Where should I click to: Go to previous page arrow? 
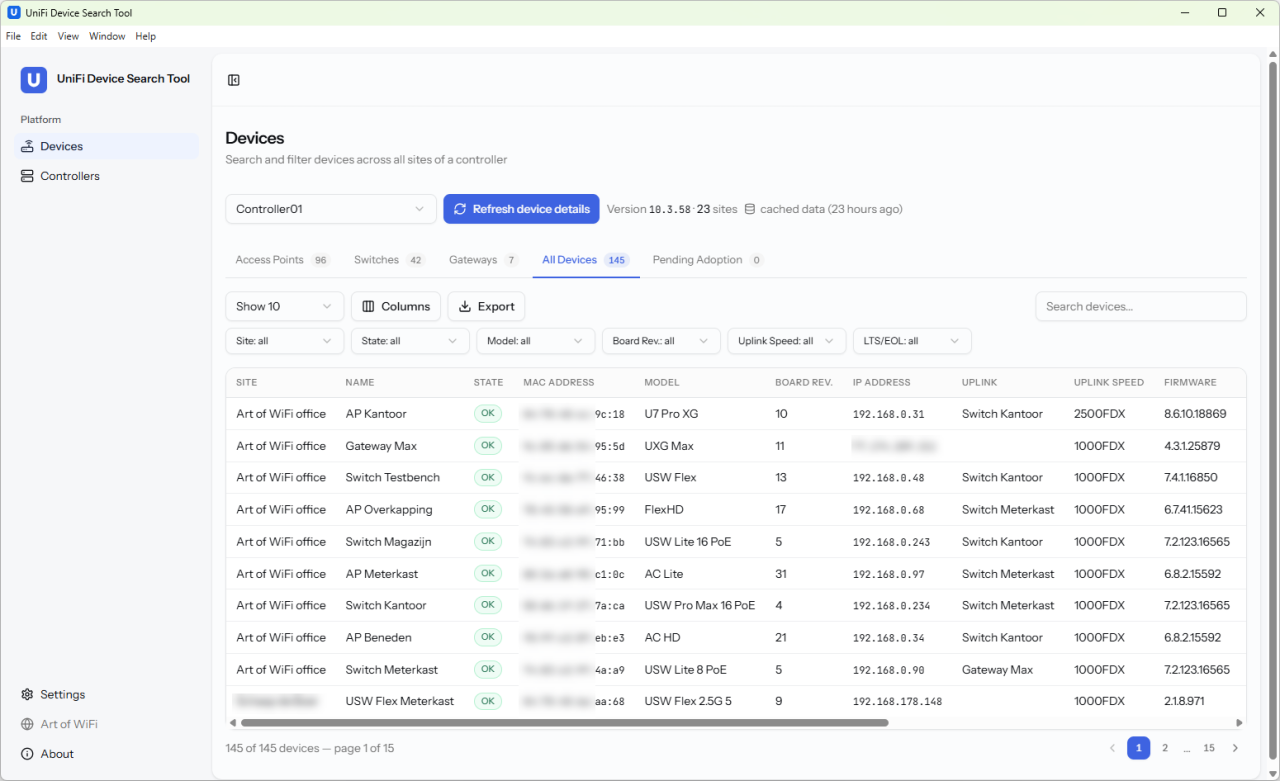[x=1112, y=748]
